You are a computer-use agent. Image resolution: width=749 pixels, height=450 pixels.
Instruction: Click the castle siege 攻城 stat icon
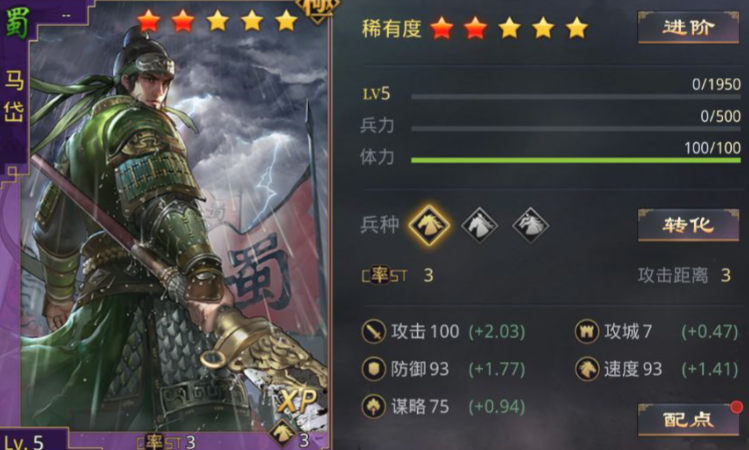[x=587, y=331]
